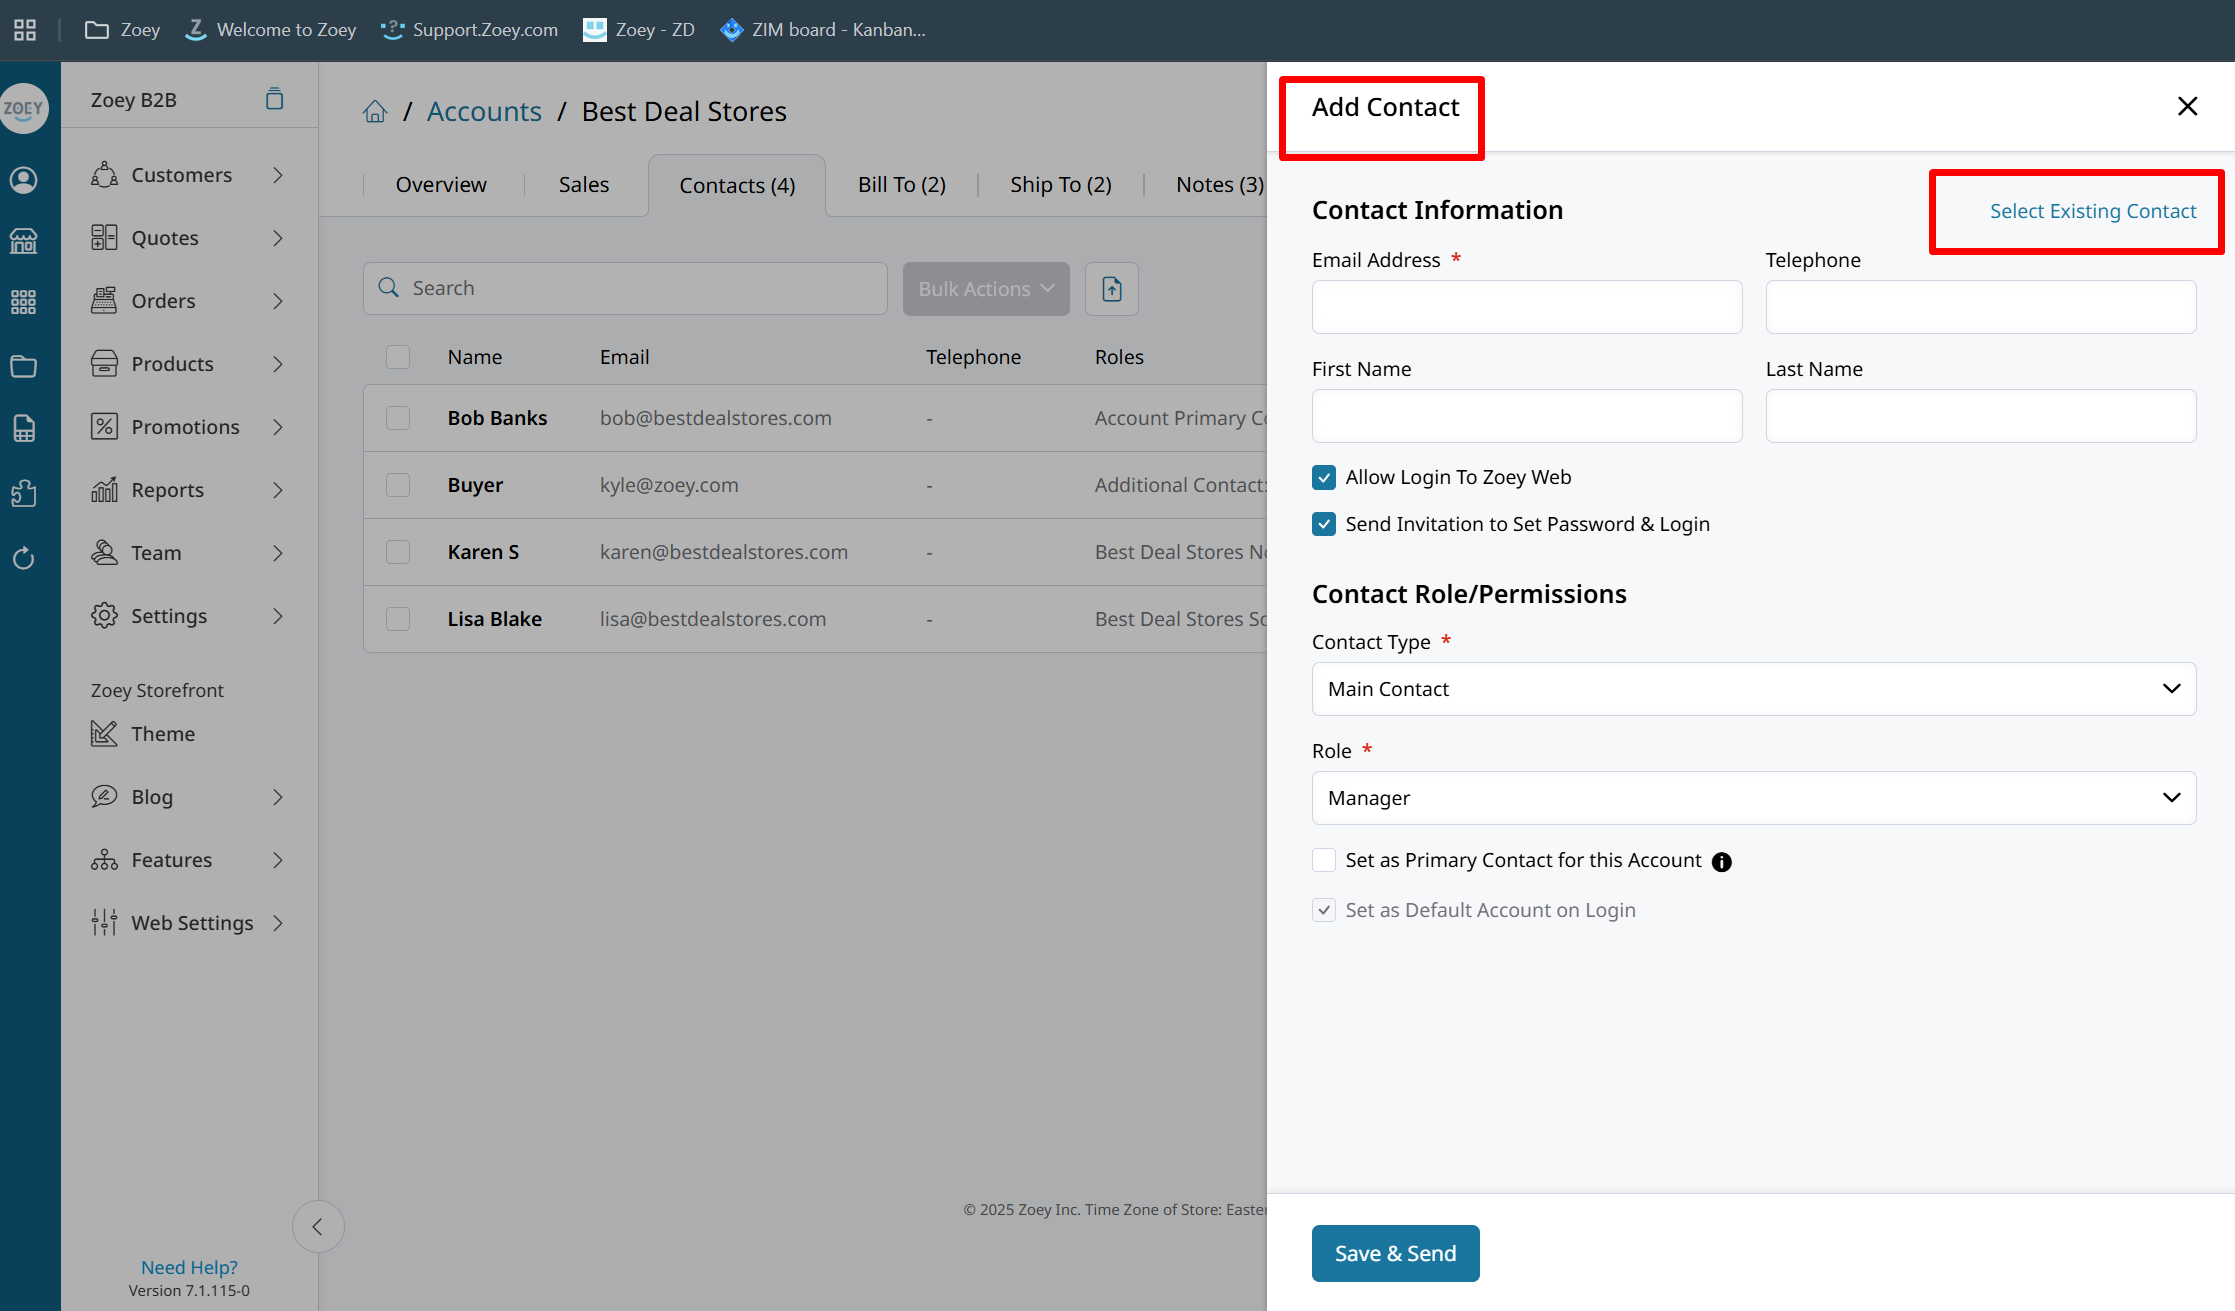2235x1311 pixels.
Task: Switch to the Overview tab
Action: (x=441, y=185)
